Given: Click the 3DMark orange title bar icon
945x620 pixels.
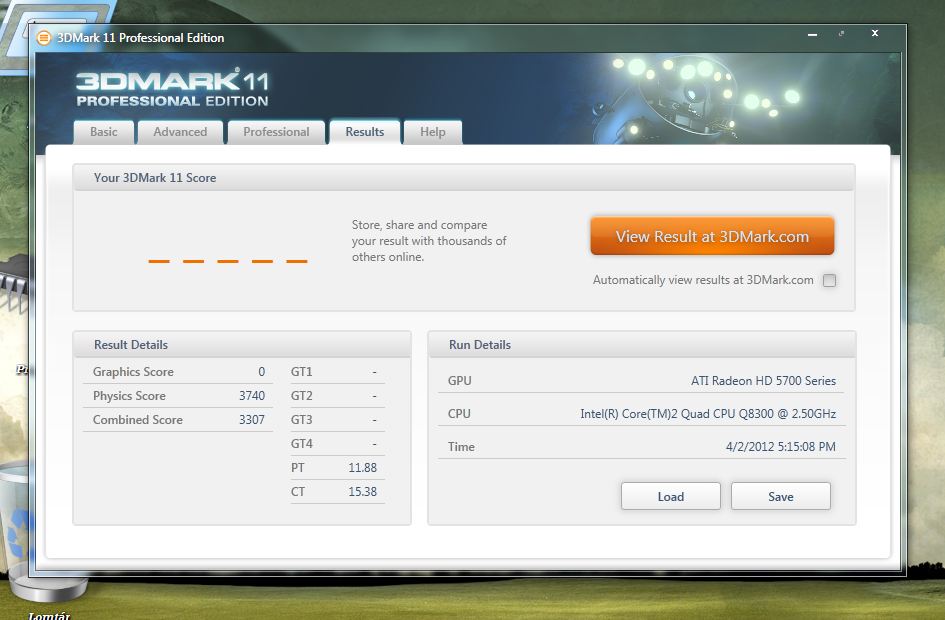Looking at the screenshot, I should [44, 38].
